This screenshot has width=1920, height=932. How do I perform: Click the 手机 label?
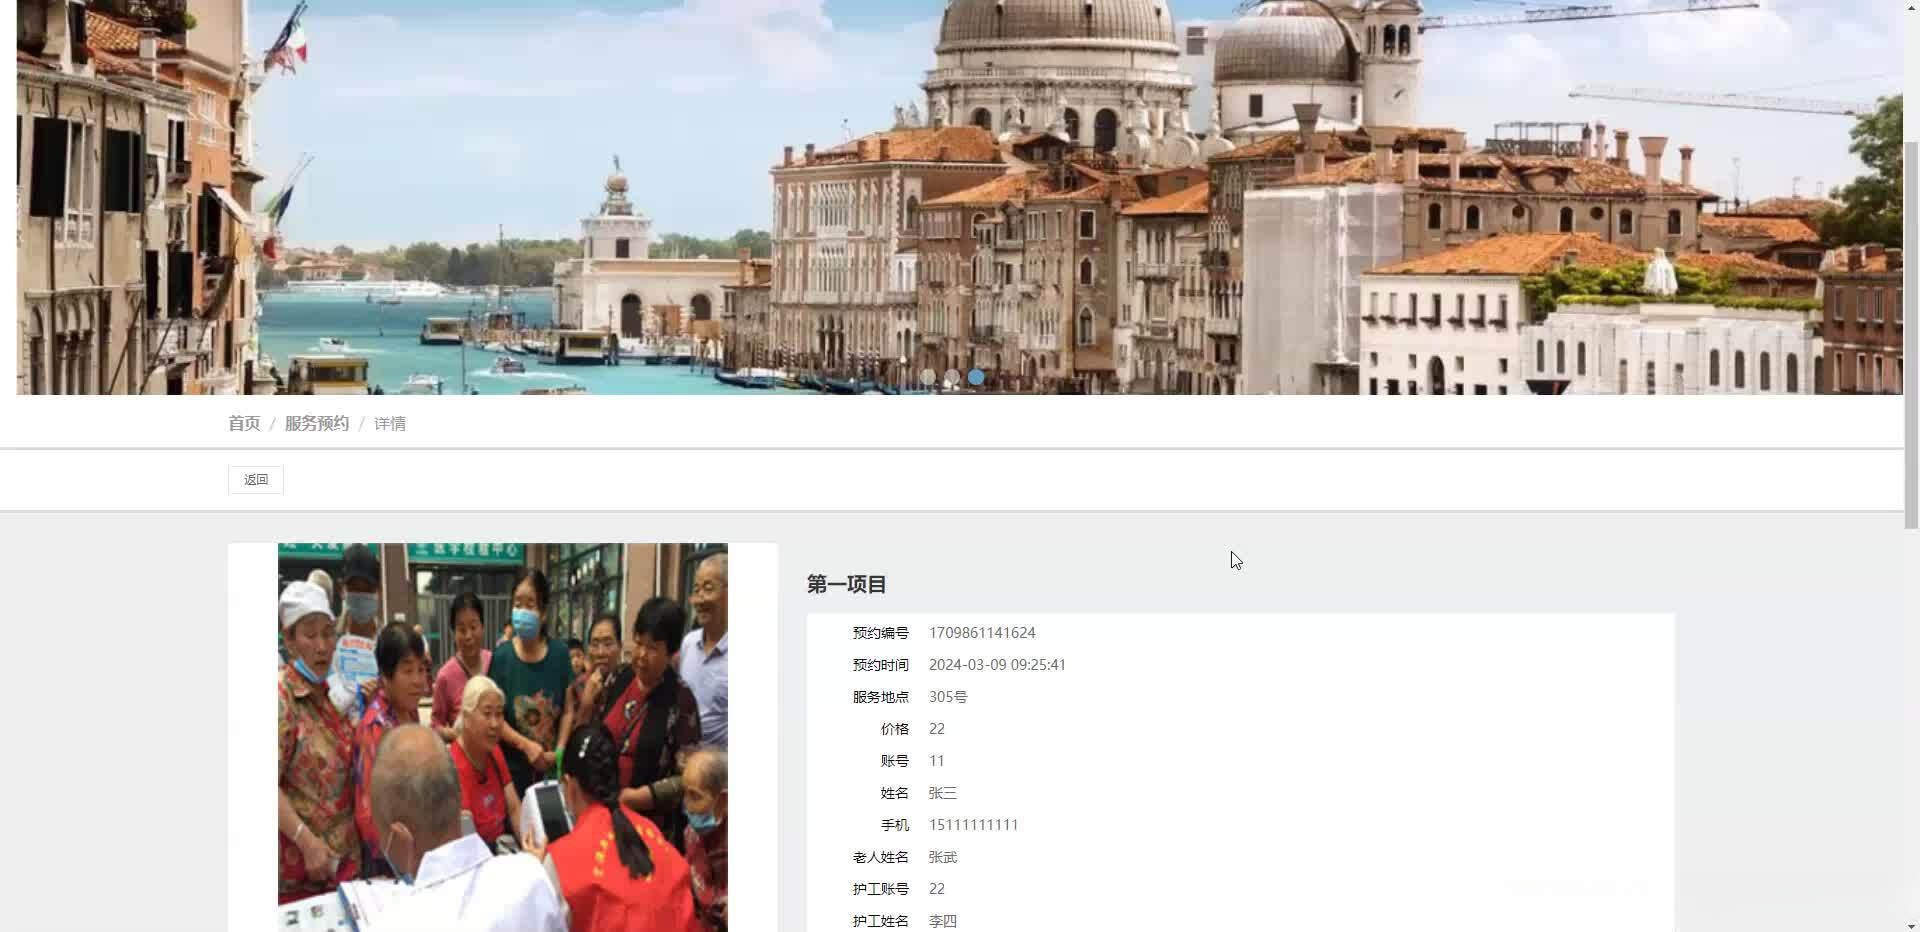pos(895,825)
